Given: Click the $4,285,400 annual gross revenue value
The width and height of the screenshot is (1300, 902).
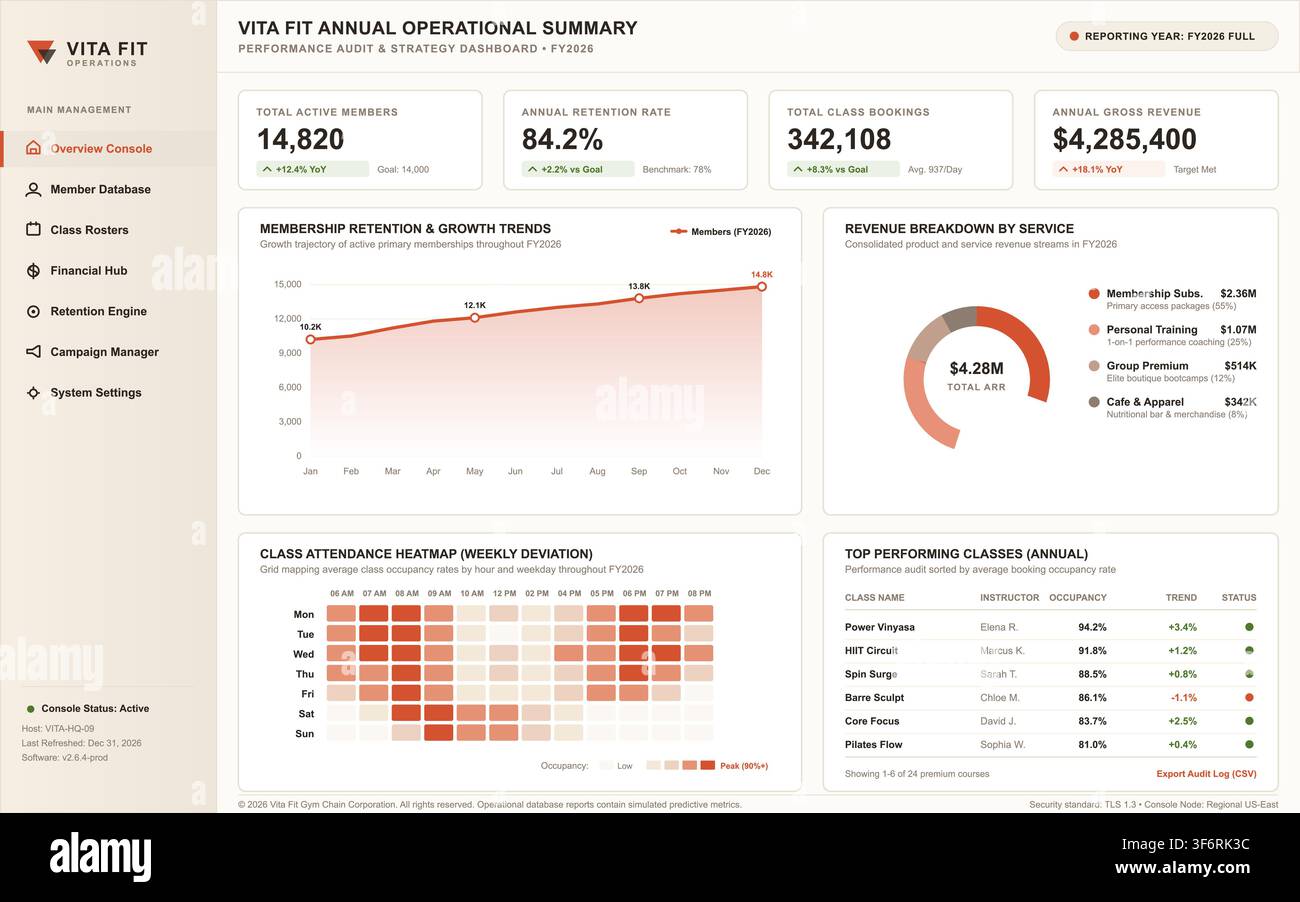Looking at the screenshot, I should tap(1125, 139).
